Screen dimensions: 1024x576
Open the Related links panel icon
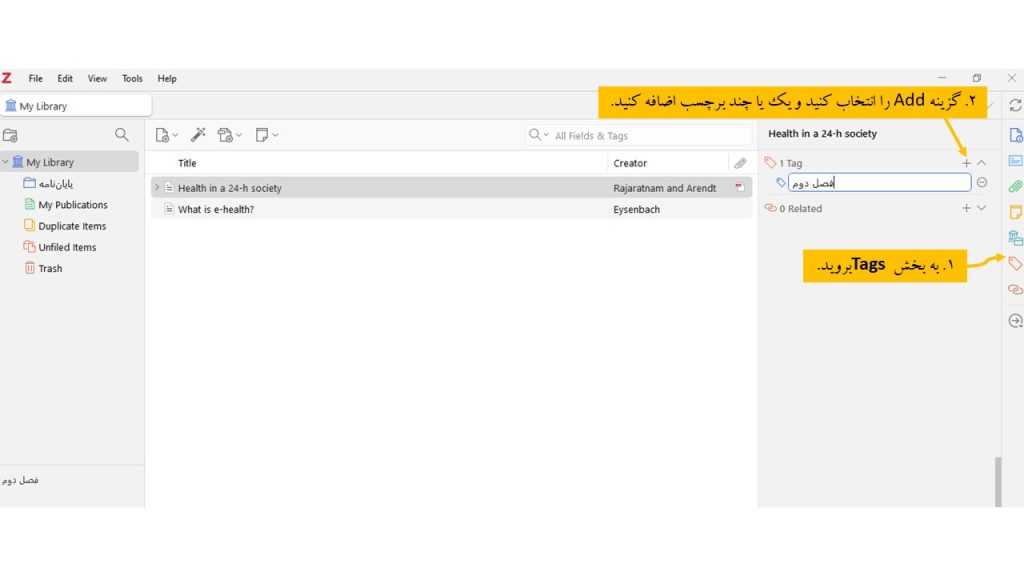1014,291
